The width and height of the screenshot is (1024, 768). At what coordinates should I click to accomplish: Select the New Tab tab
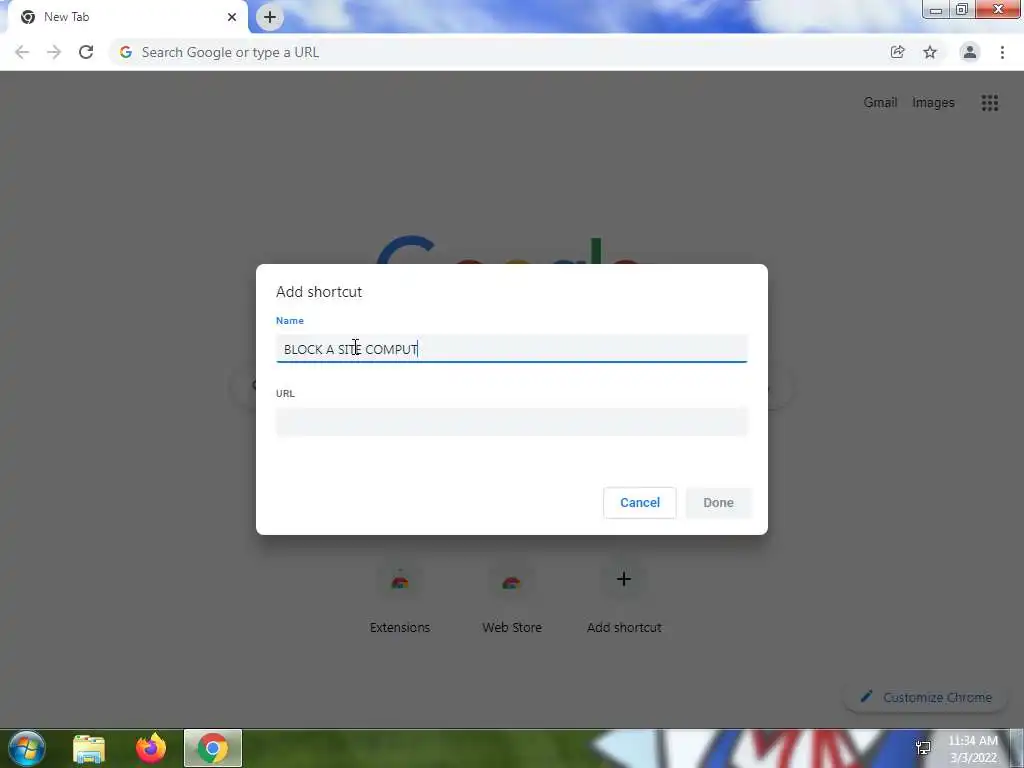pyautogui.click(x=129, y=17)
